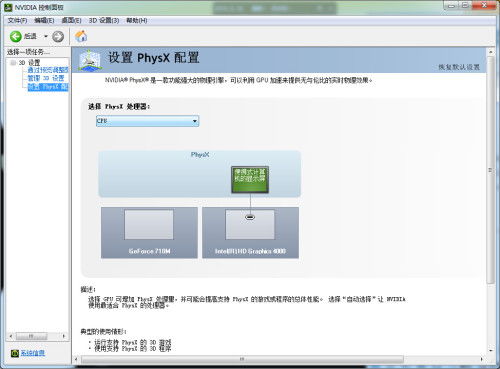Select 管理 3D 设置 tree item
Viewport: 500px width, 369px height.
click(x=46, y=78)
